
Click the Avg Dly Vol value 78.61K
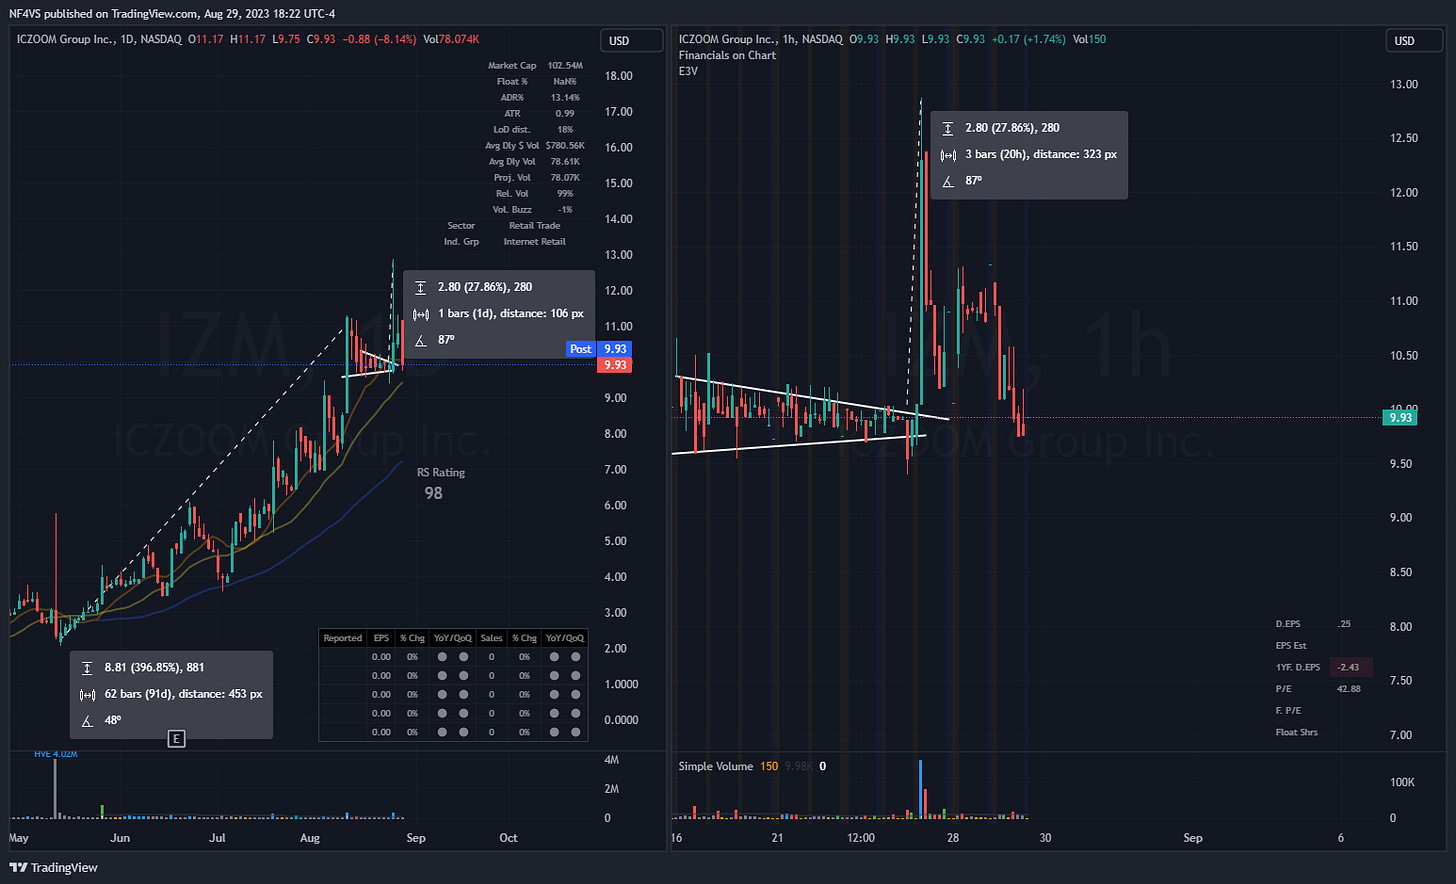(565, 161)
